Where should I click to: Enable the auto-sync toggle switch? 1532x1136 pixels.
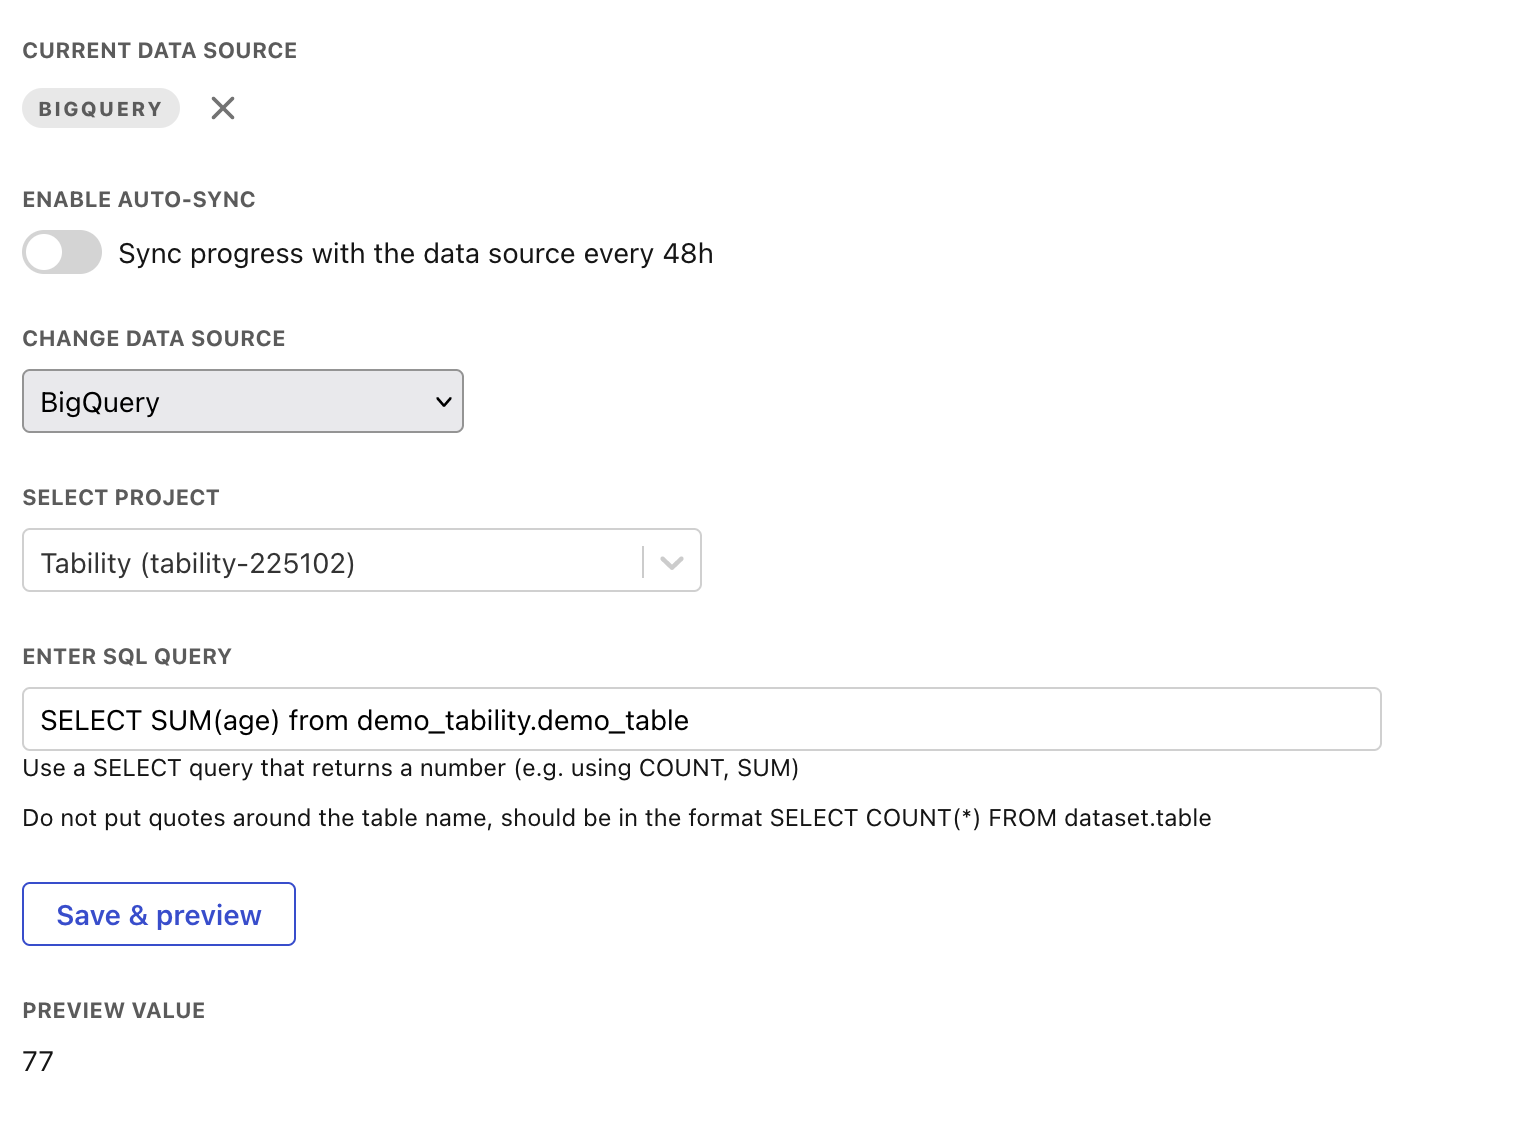coord(62,252)
